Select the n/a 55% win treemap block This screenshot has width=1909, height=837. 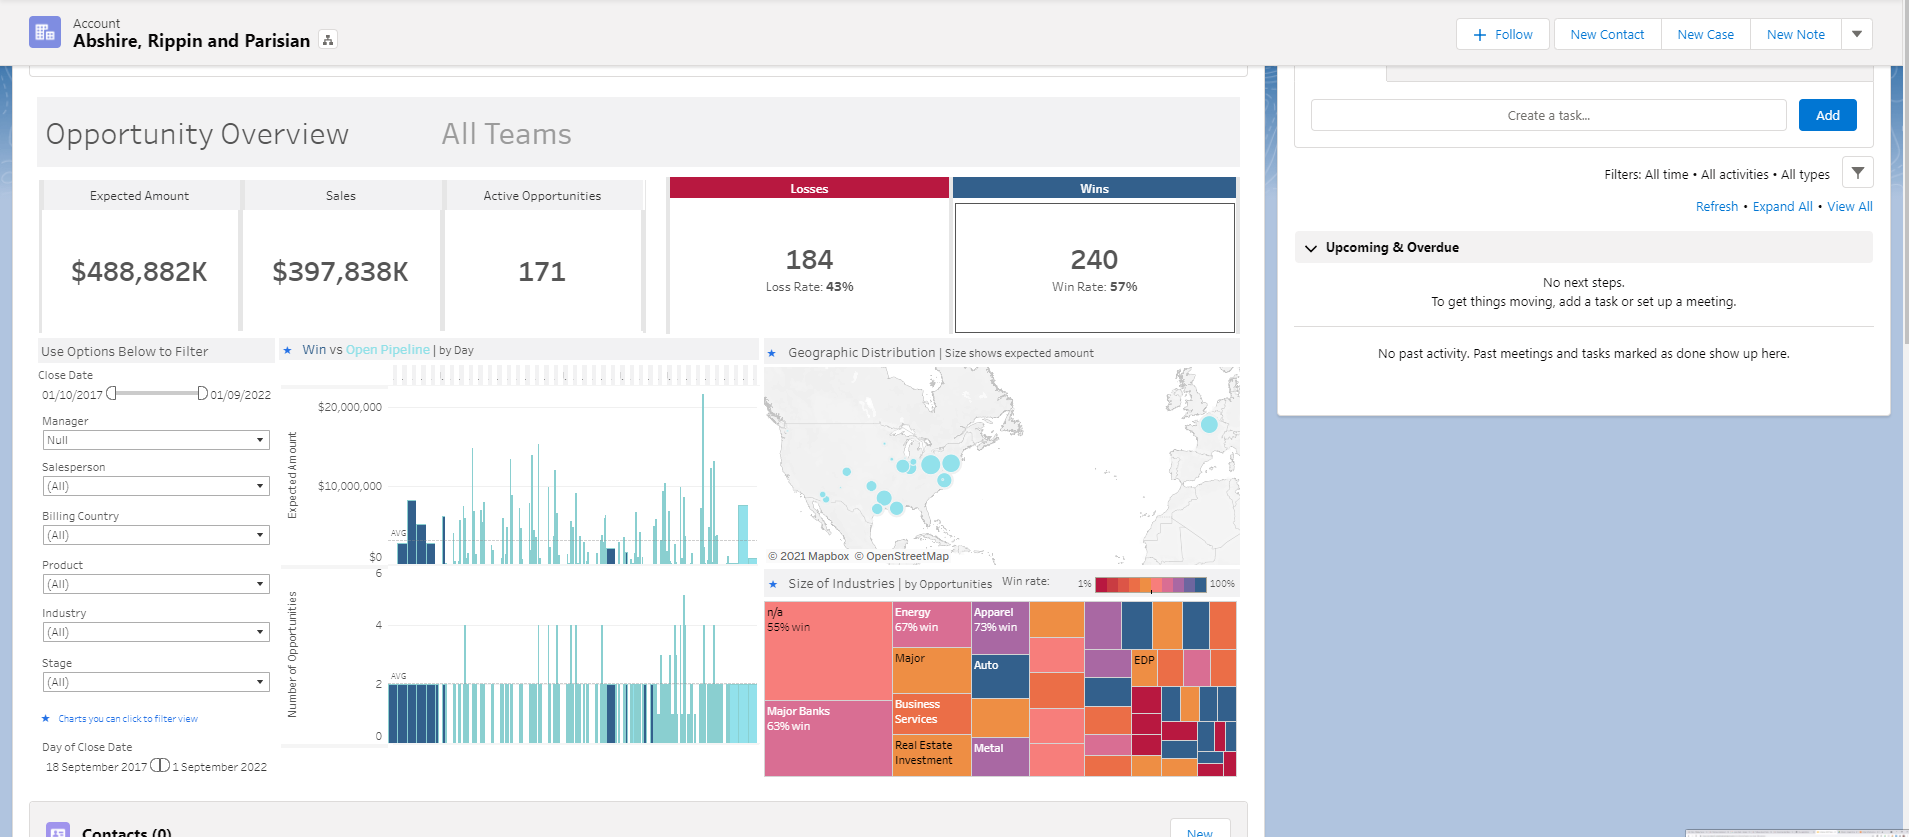[x=828, y=650]
